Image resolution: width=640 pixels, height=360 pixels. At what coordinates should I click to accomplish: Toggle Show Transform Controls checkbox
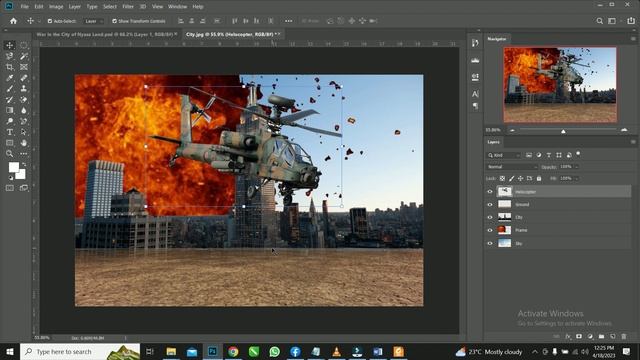(x=114, y=21)
